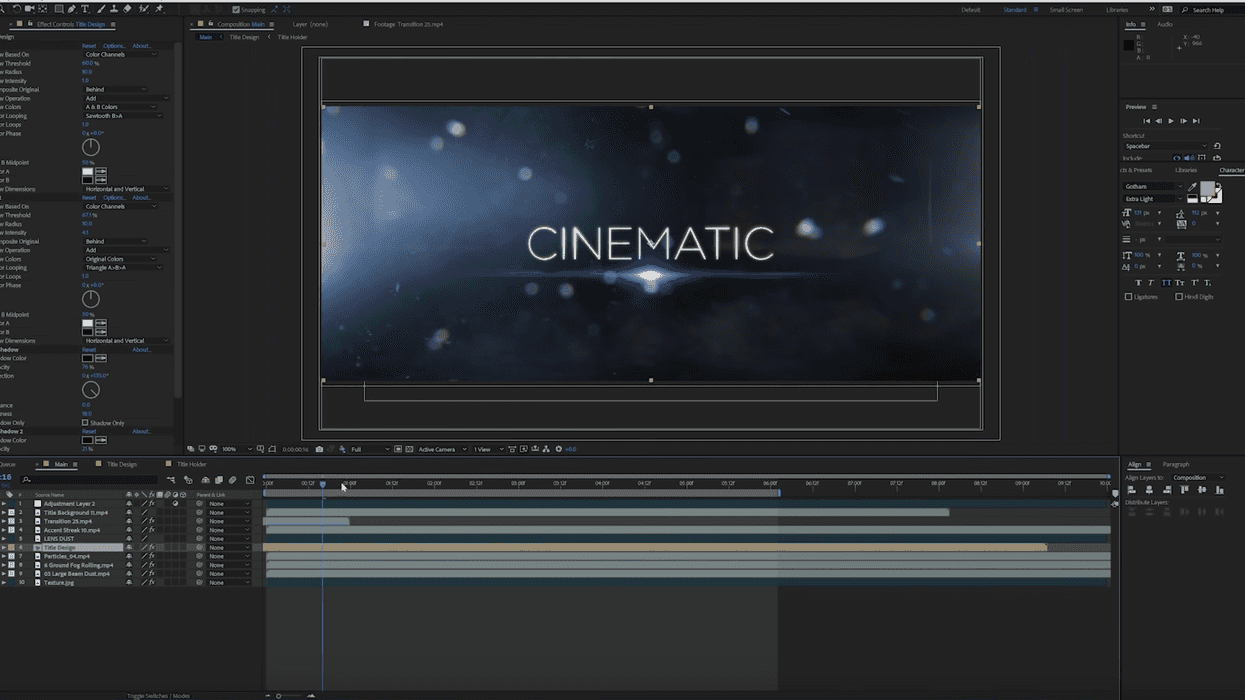Toggle Small Caps text style
This screenshot has height=700, width=1245.
1180,283
